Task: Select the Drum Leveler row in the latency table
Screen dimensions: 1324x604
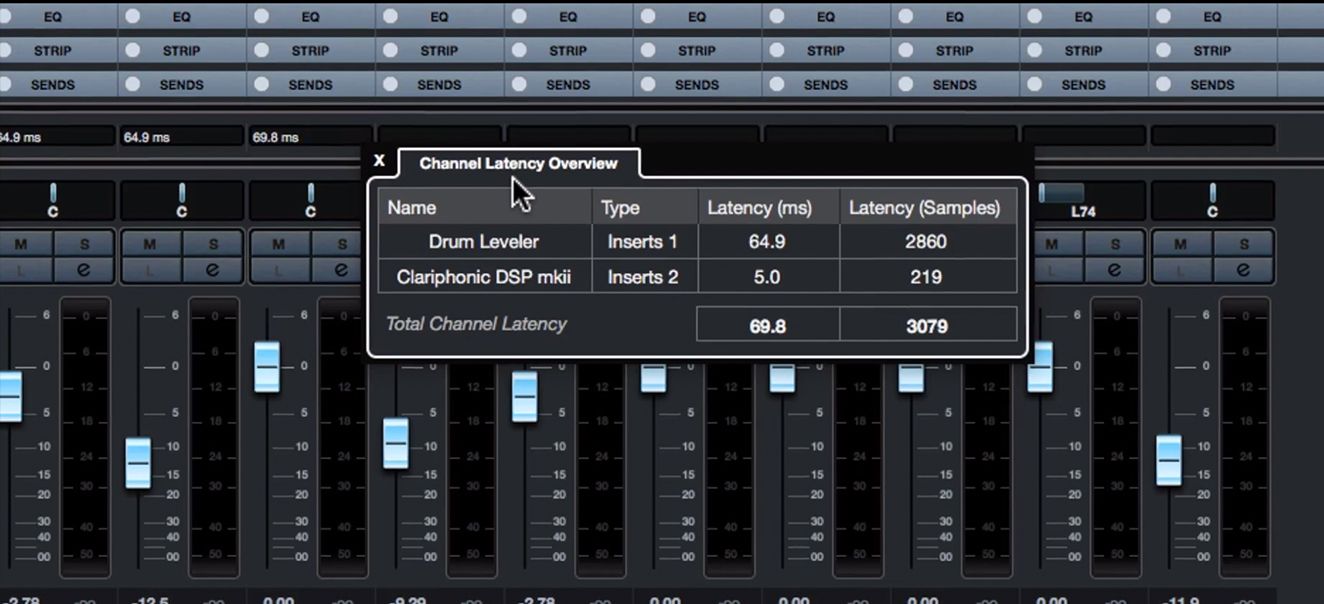Action: (x=484, y=241)
